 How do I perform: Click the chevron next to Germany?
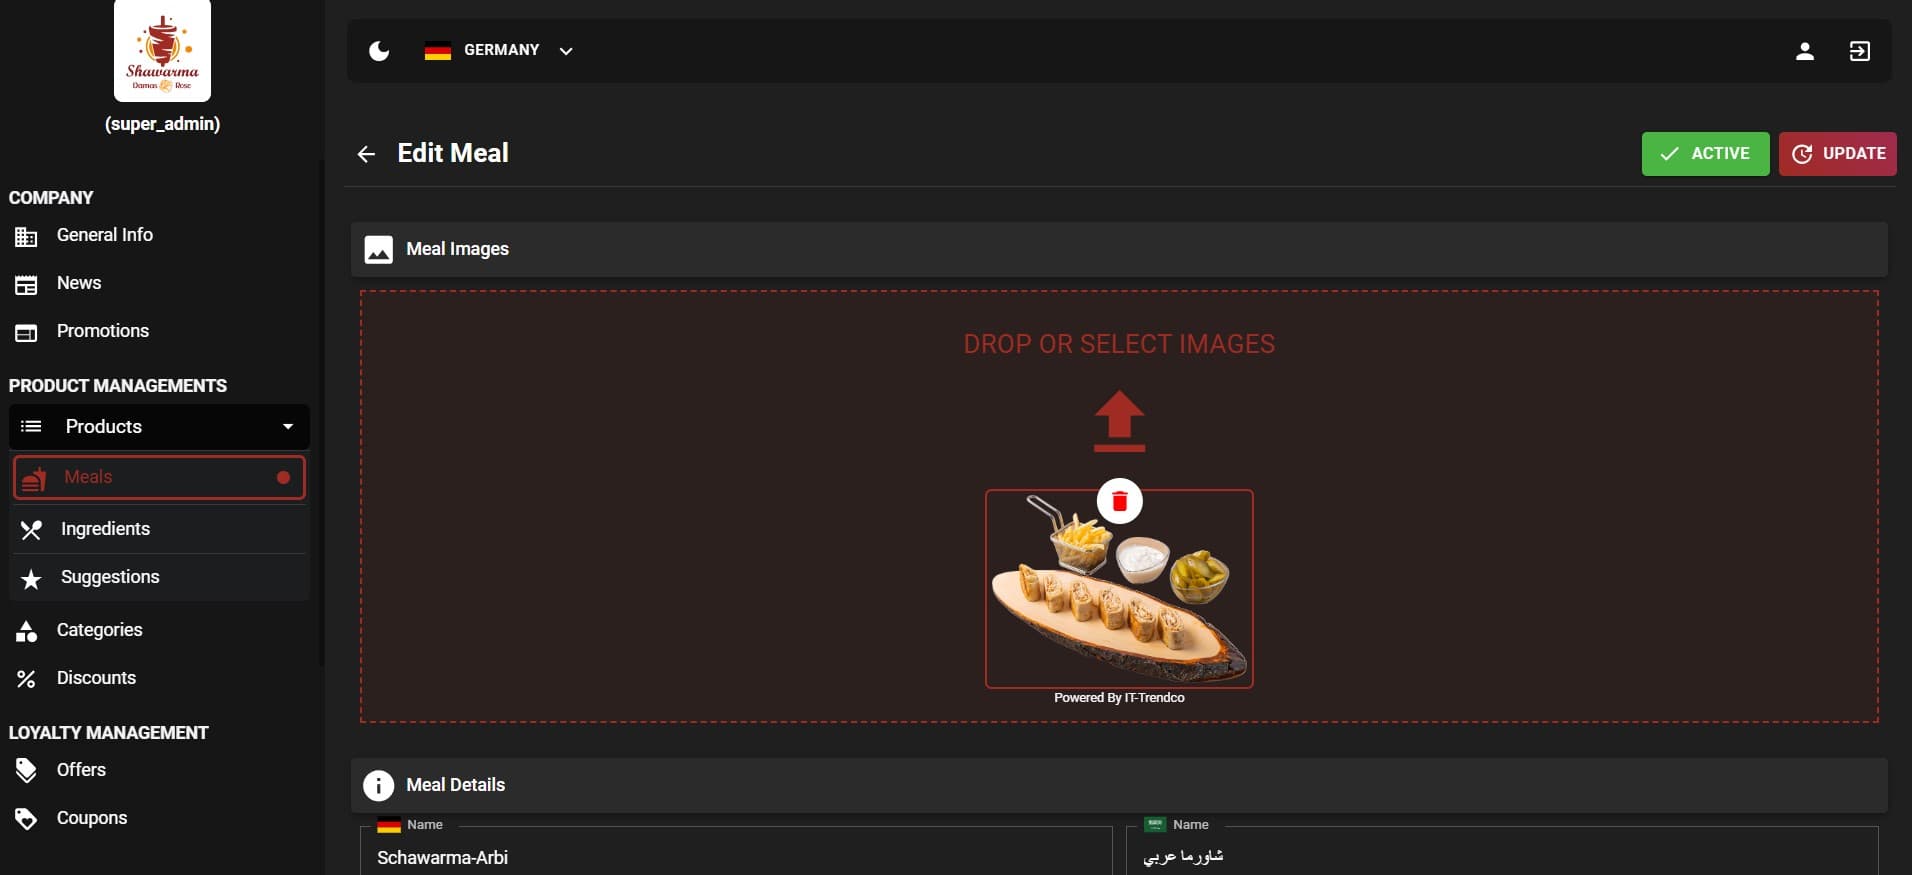pyautogui.click(x=566, y=51)
